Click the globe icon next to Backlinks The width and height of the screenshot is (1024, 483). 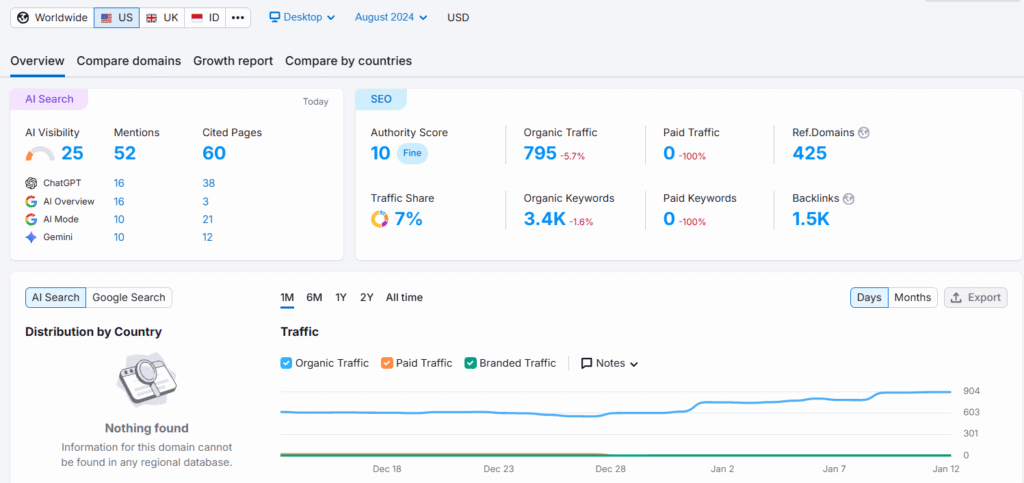click(849, 198)
